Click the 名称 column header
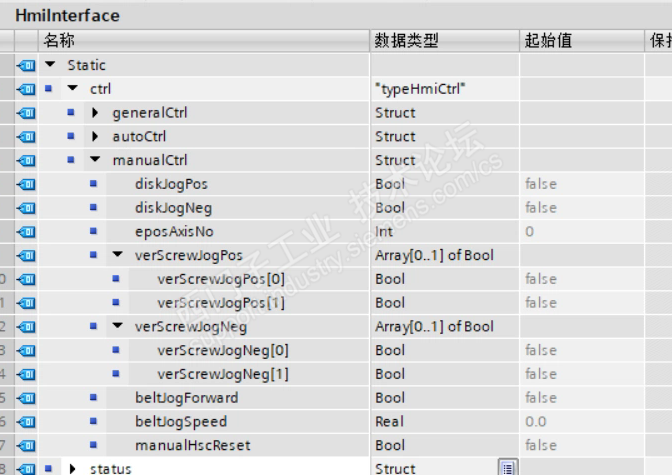Viewport: 672px width, 475px height. coord(60,40)
